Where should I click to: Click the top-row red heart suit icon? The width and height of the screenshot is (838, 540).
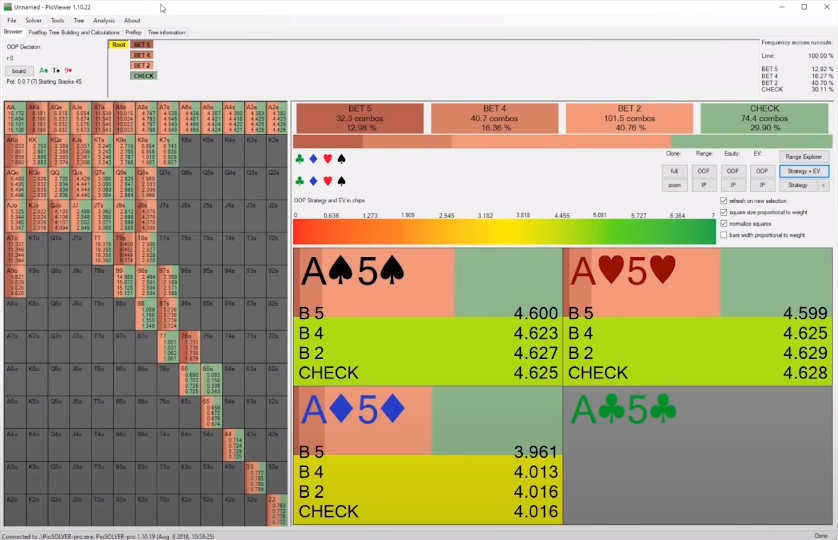pos(327,158)
